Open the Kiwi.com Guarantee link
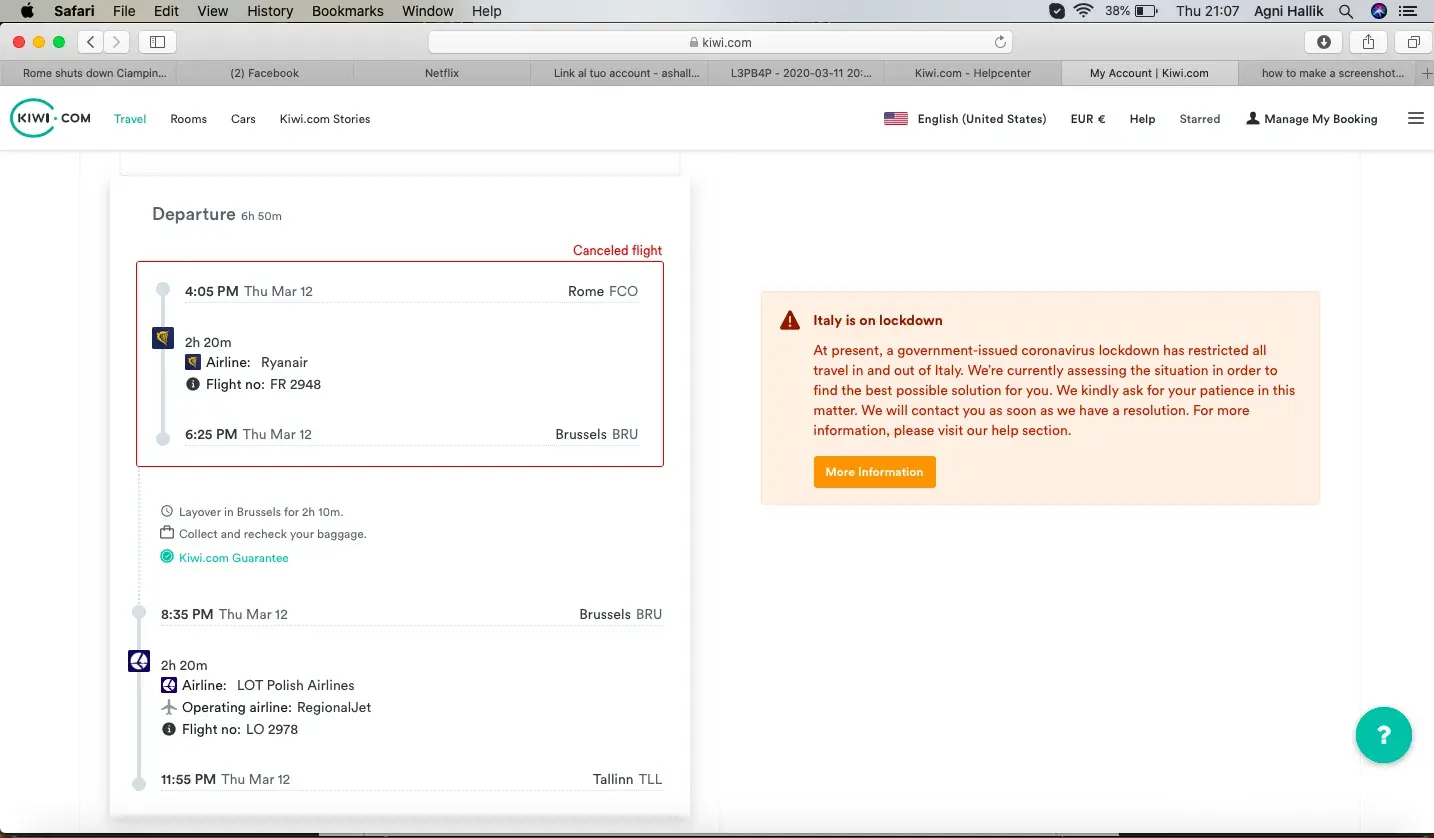Viewport: 1434px width, 838px height. [x=233, y=558]
